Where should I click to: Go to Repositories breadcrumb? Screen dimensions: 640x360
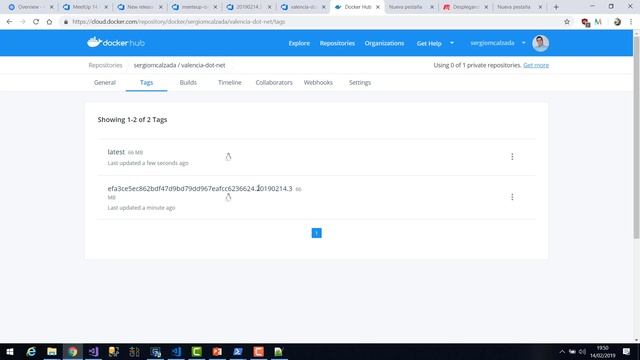coord(105,65)
